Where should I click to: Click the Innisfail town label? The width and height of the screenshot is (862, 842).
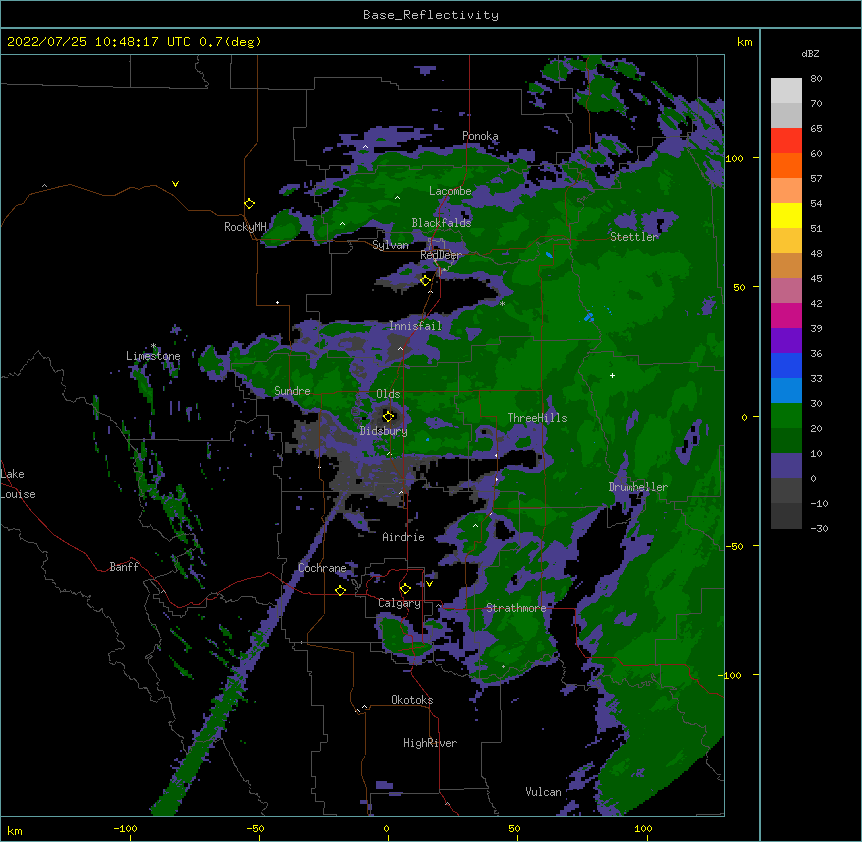[415, 326]
